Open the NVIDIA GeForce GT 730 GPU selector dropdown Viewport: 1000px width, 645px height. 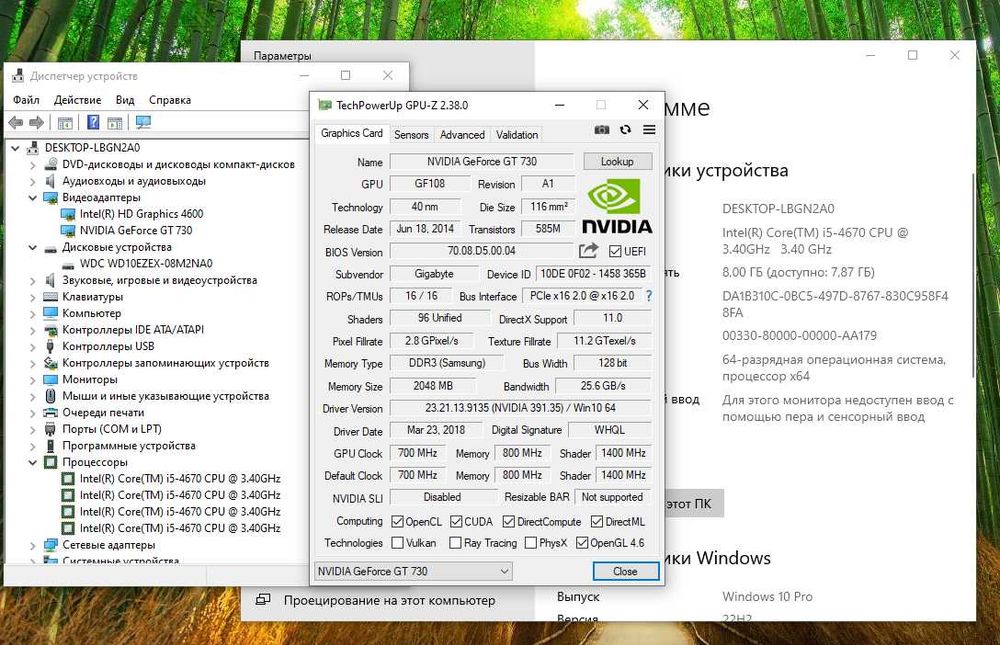coord(413,571)
